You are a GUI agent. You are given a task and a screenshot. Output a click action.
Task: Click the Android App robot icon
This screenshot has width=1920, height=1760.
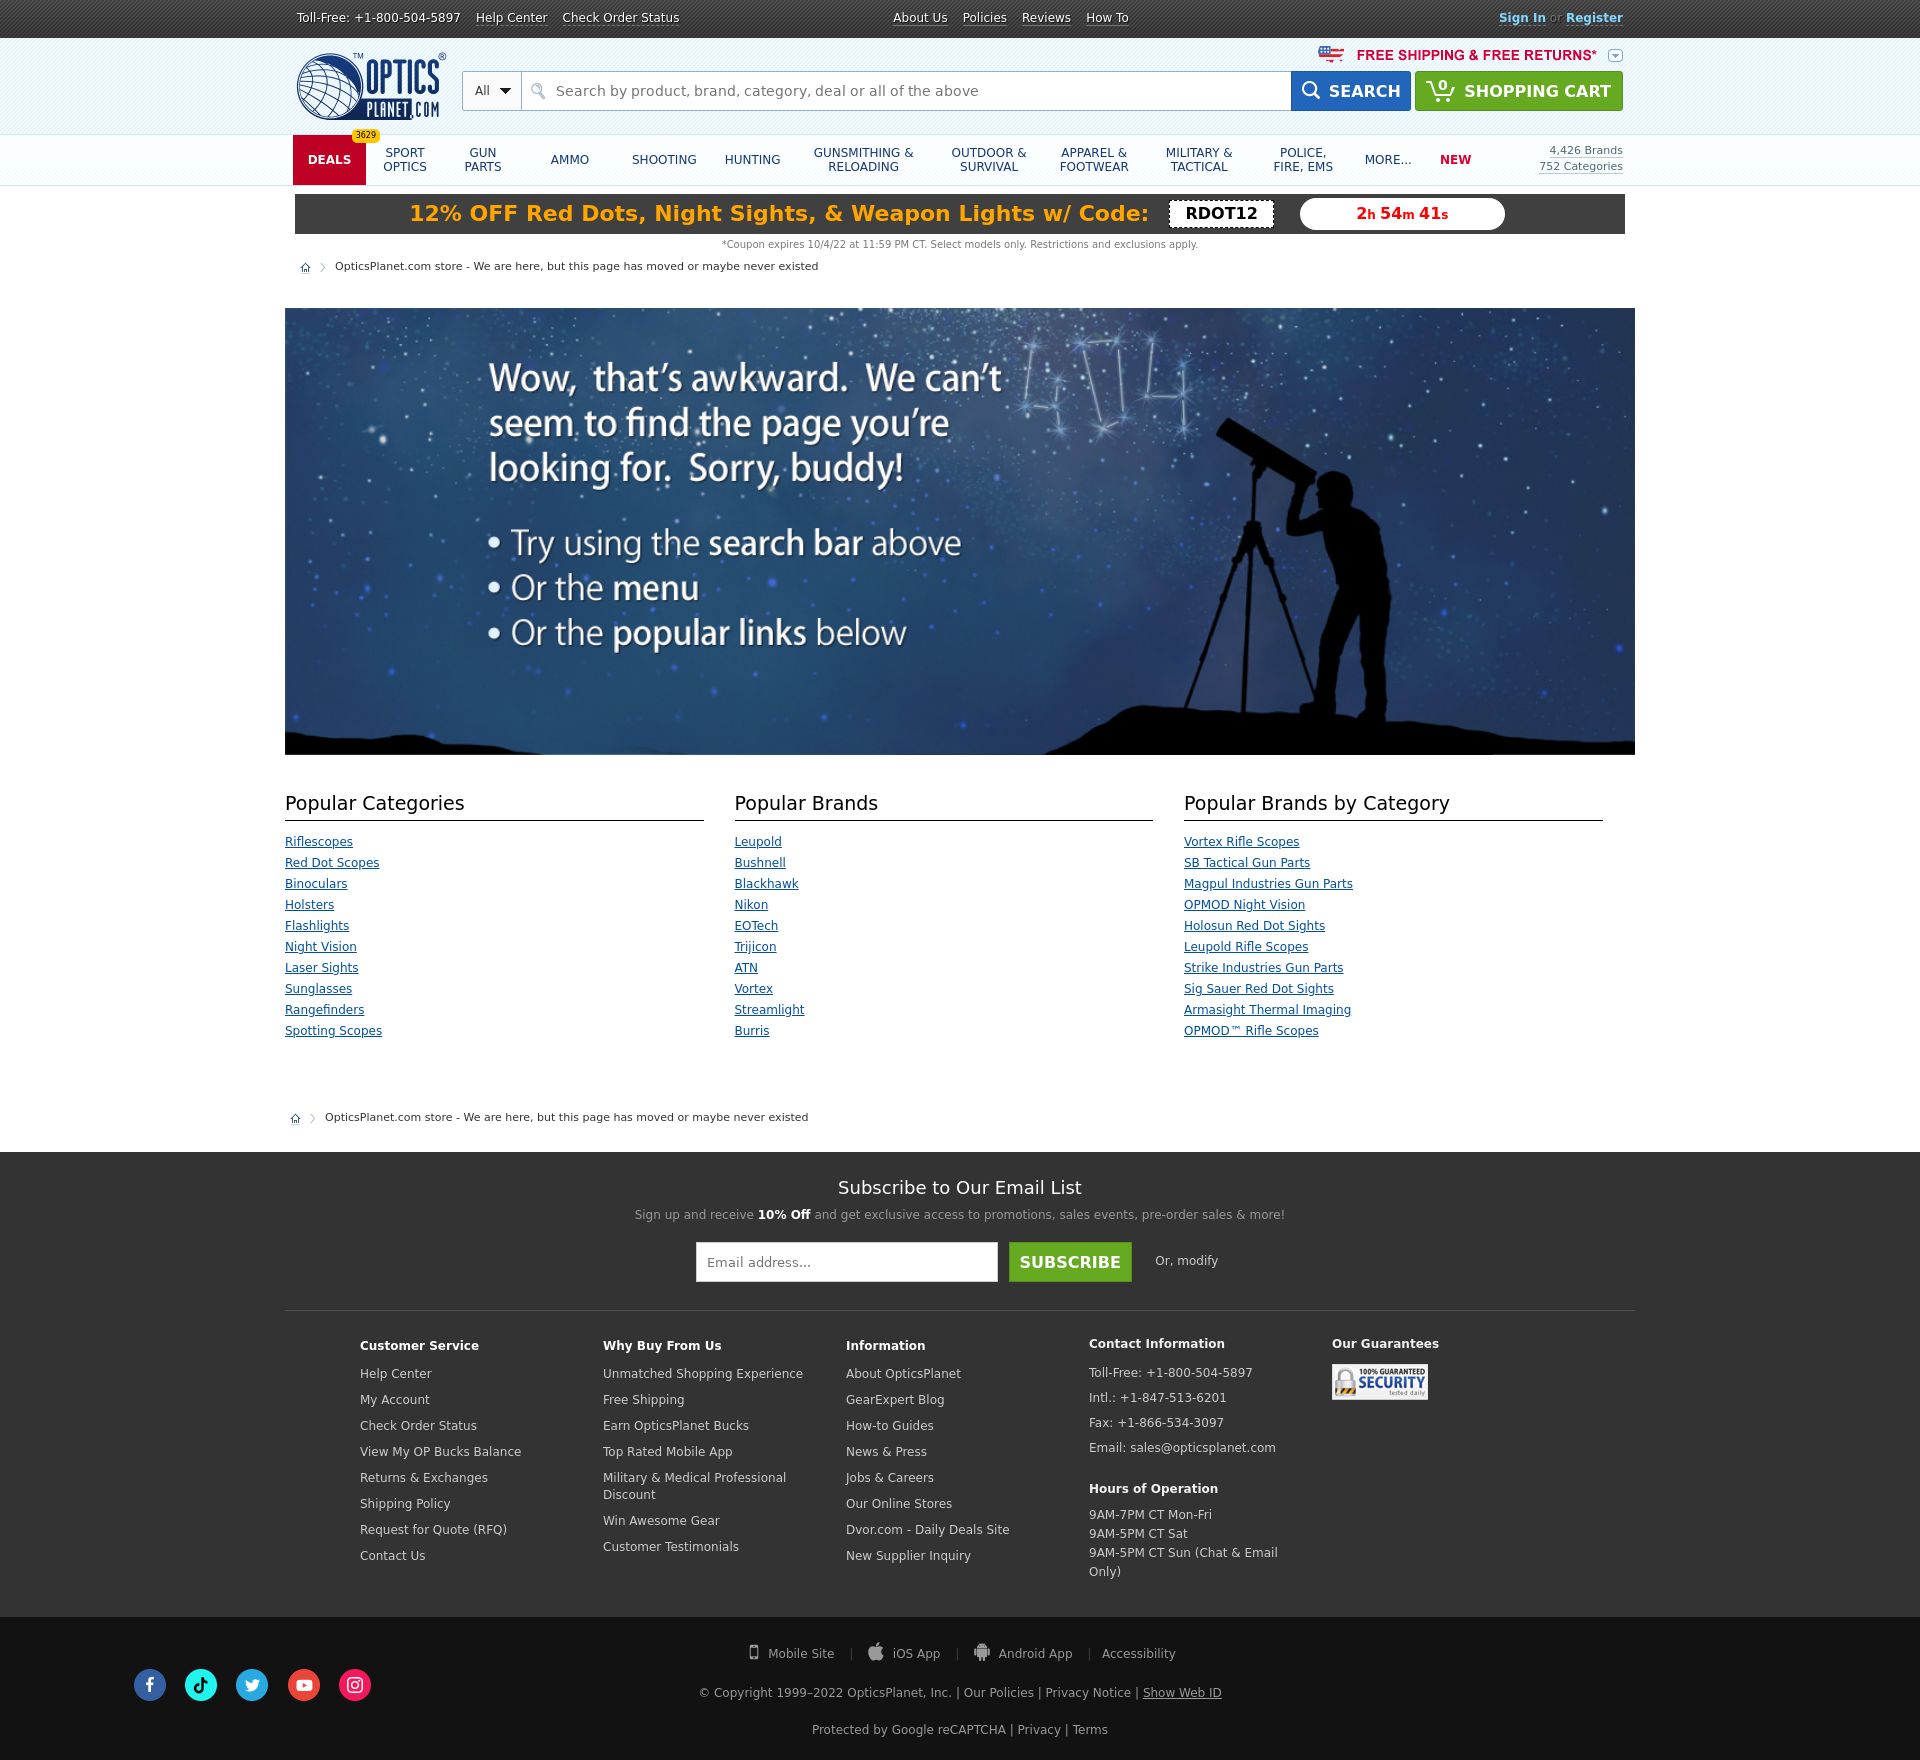point(982,1652)
